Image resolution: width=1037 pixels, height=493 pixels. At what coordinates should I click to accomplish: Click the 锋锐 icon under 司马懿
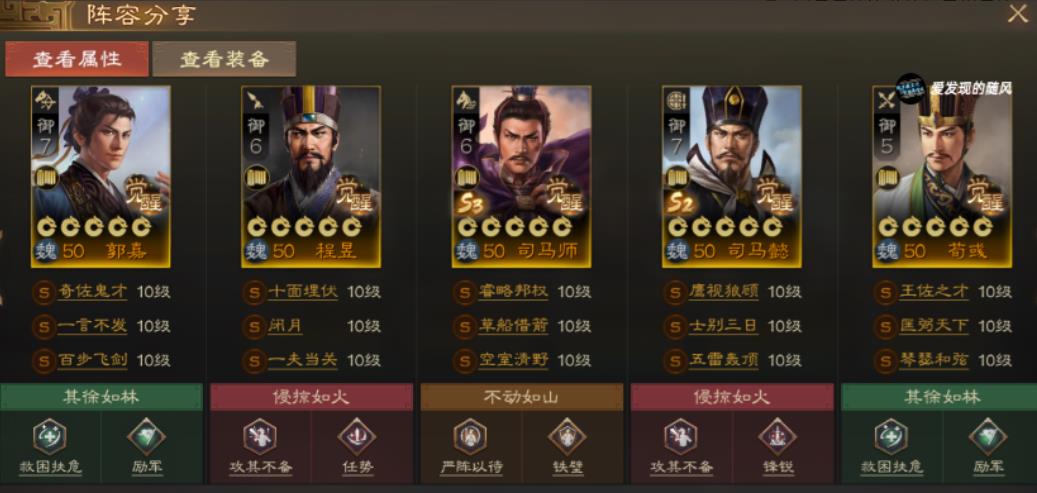pyautogui.click(x=778, y=437)
